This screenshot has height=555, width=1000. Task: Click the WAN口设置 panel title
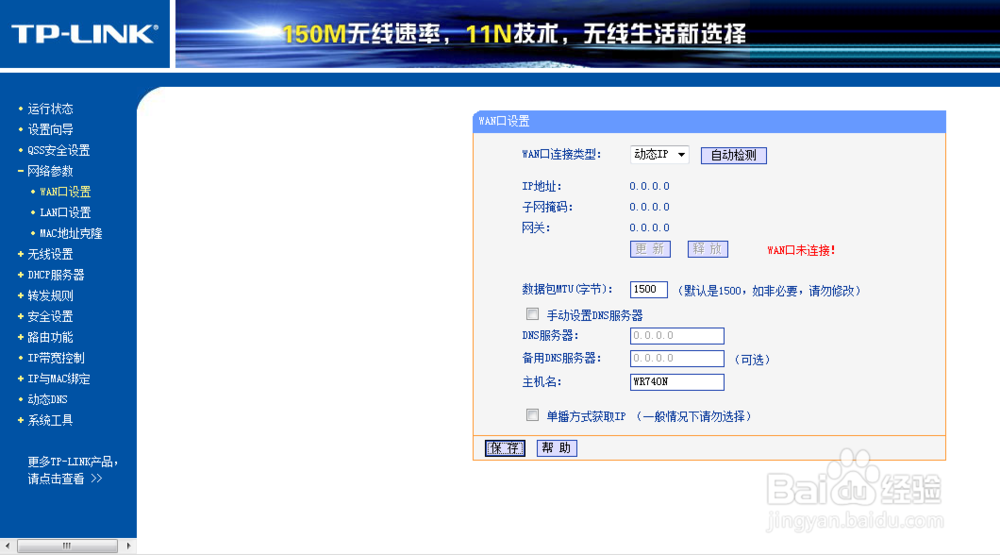(504, 121)
